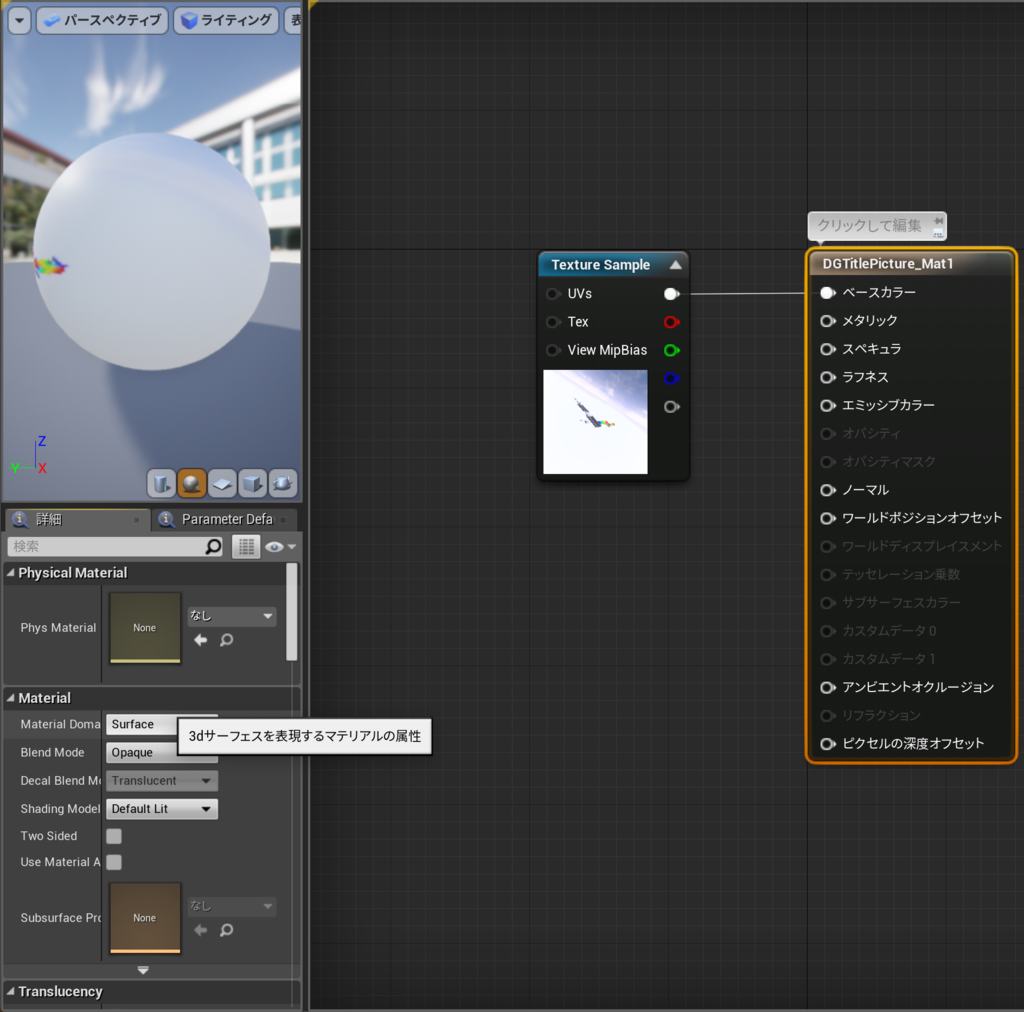Use selected asset arrow for Phys Material
This screenshot has height=1012, width=1024.
tap(200, 640)
